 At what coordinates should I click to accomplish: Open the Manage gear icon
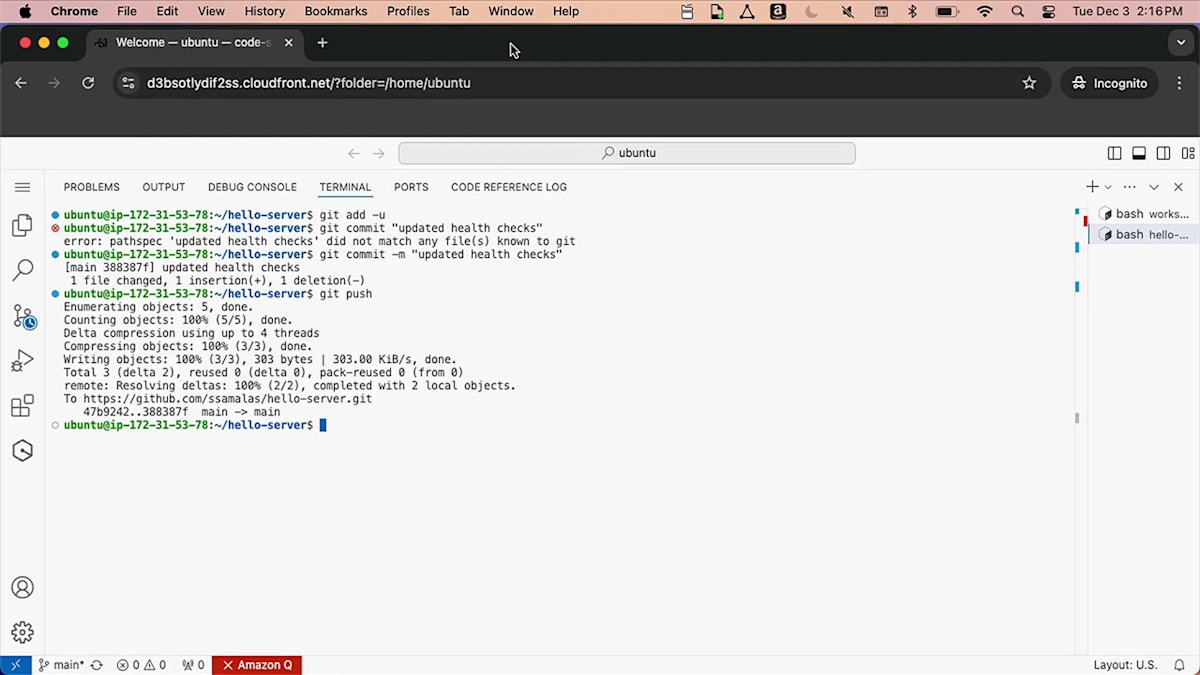(x=22, y=632)
